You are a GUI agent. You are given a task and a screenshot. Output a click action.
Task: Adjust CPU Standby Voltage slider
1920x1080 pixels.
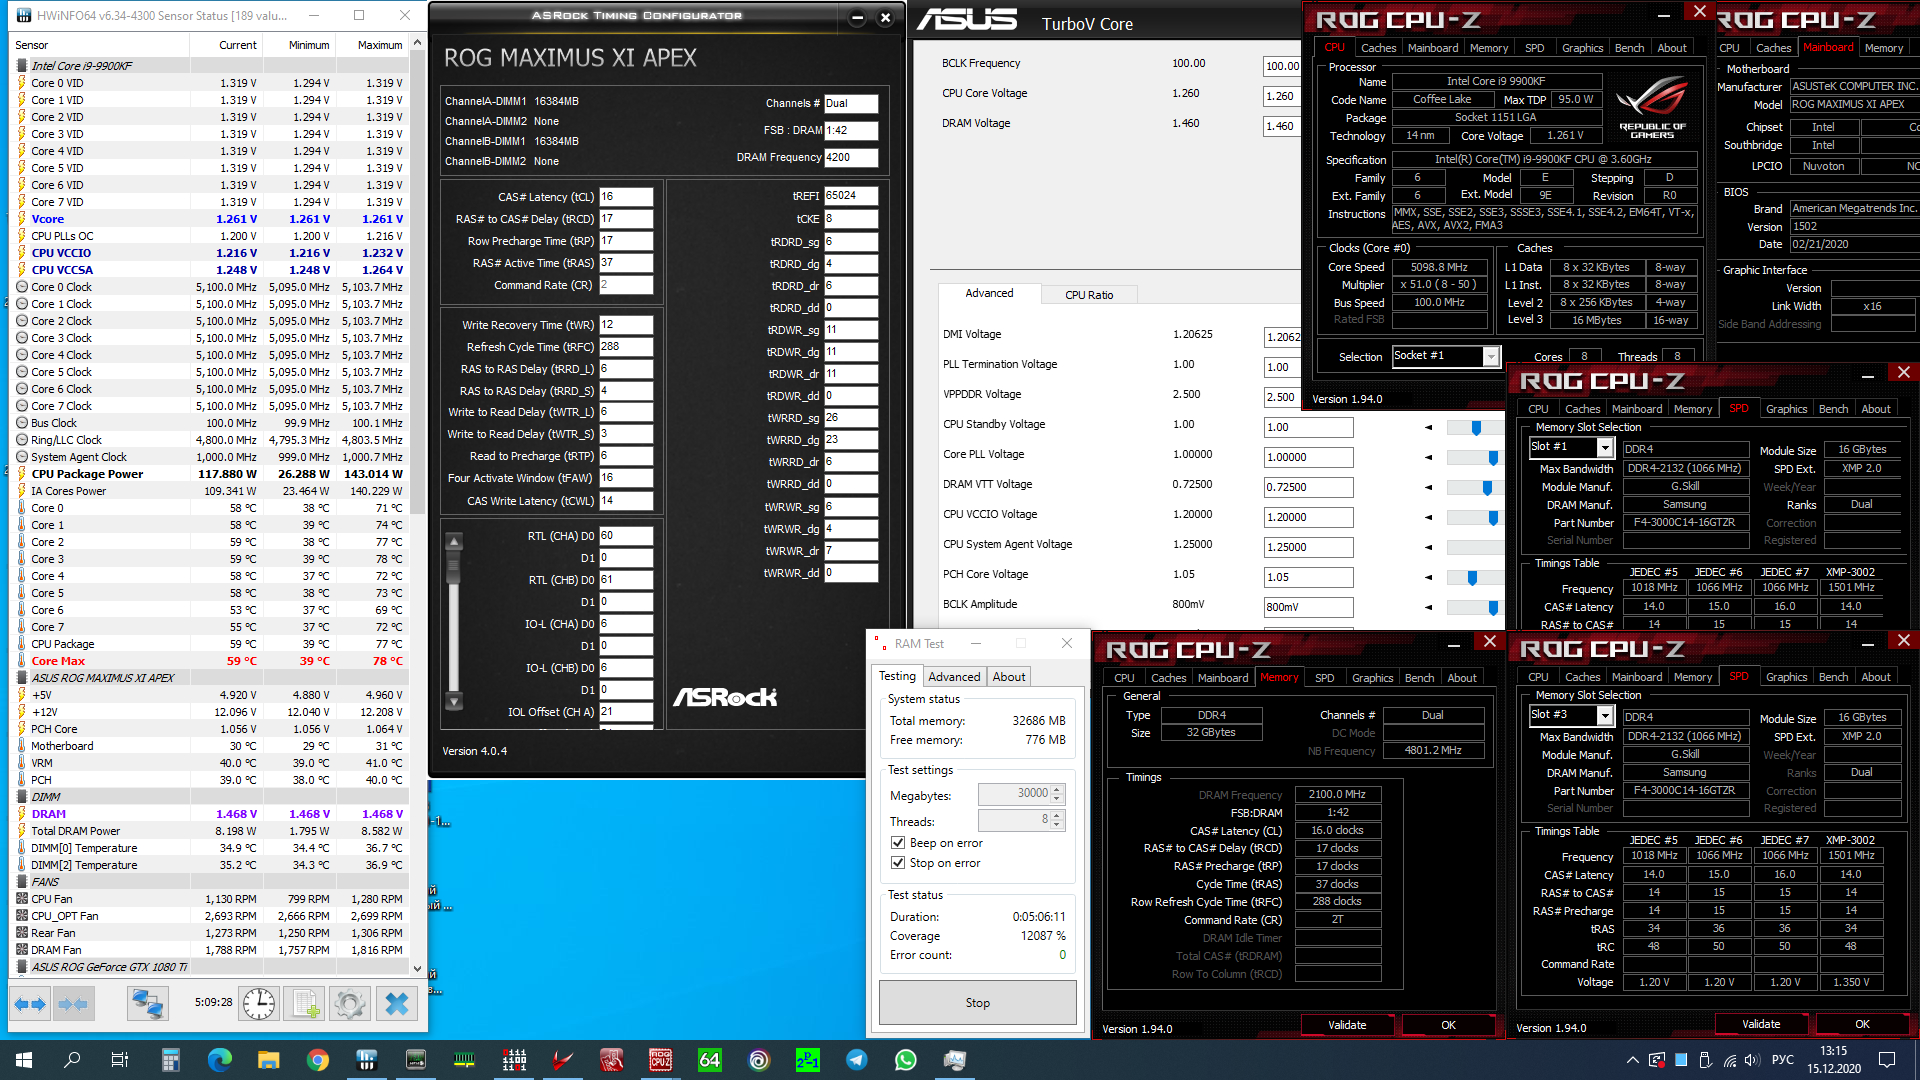(x=1476, y=428)
